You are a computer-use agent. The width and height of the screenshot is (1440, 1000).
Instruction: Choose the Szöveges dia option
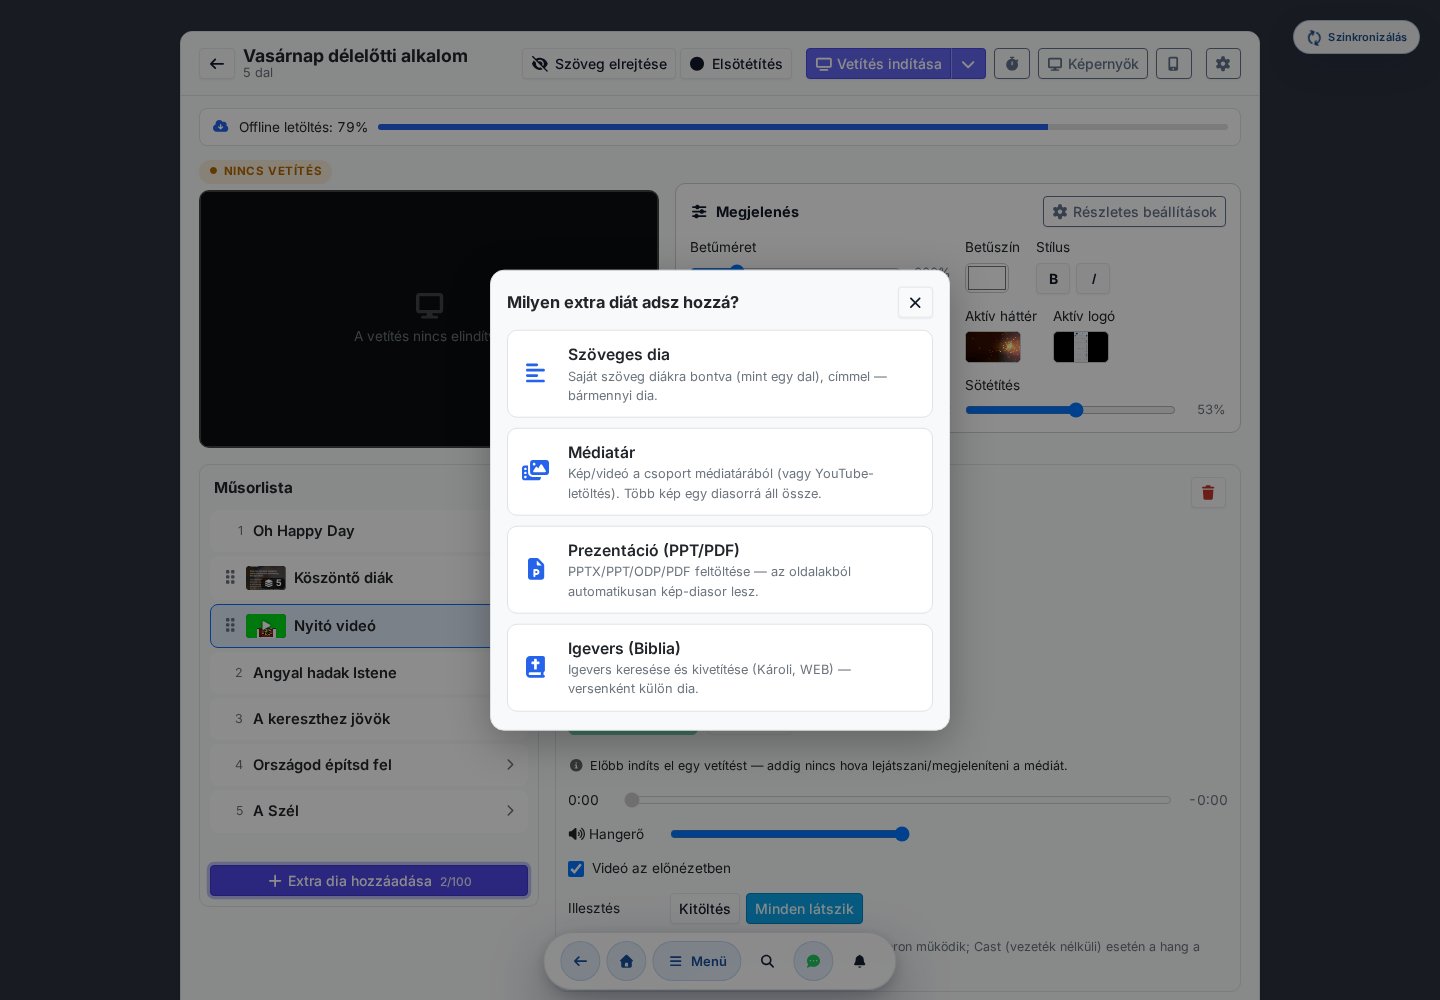(x=720, y=374)
